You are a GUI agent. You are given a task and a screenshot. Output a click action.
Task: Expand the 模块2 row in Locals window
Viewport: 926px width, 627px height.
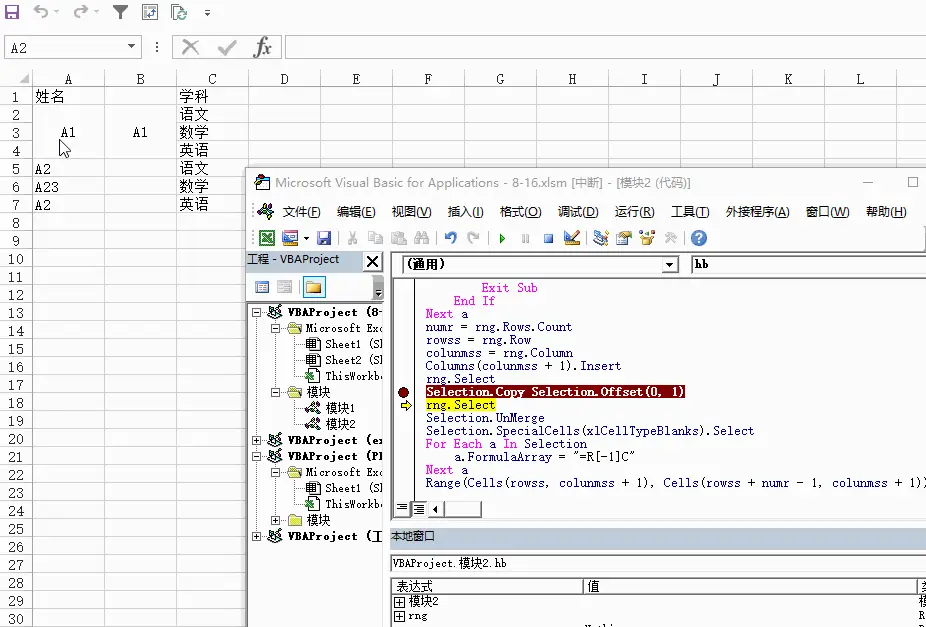399,602
